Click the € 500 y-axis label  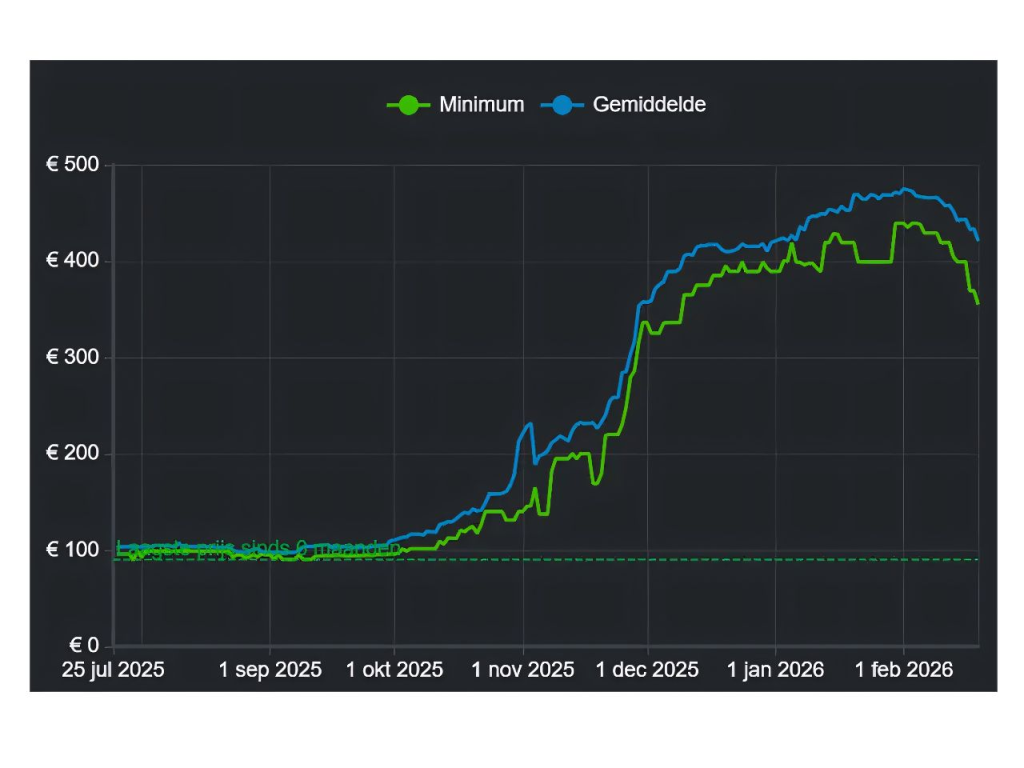point(72,165)
